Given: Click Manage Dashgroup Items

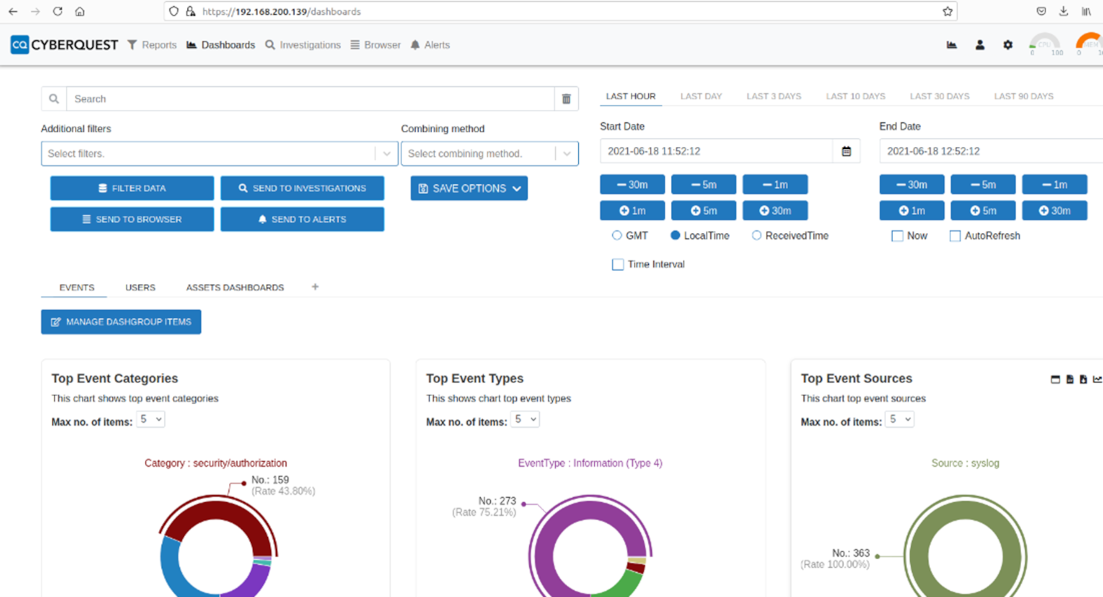Looking at the screenshot, I should 121,322.
